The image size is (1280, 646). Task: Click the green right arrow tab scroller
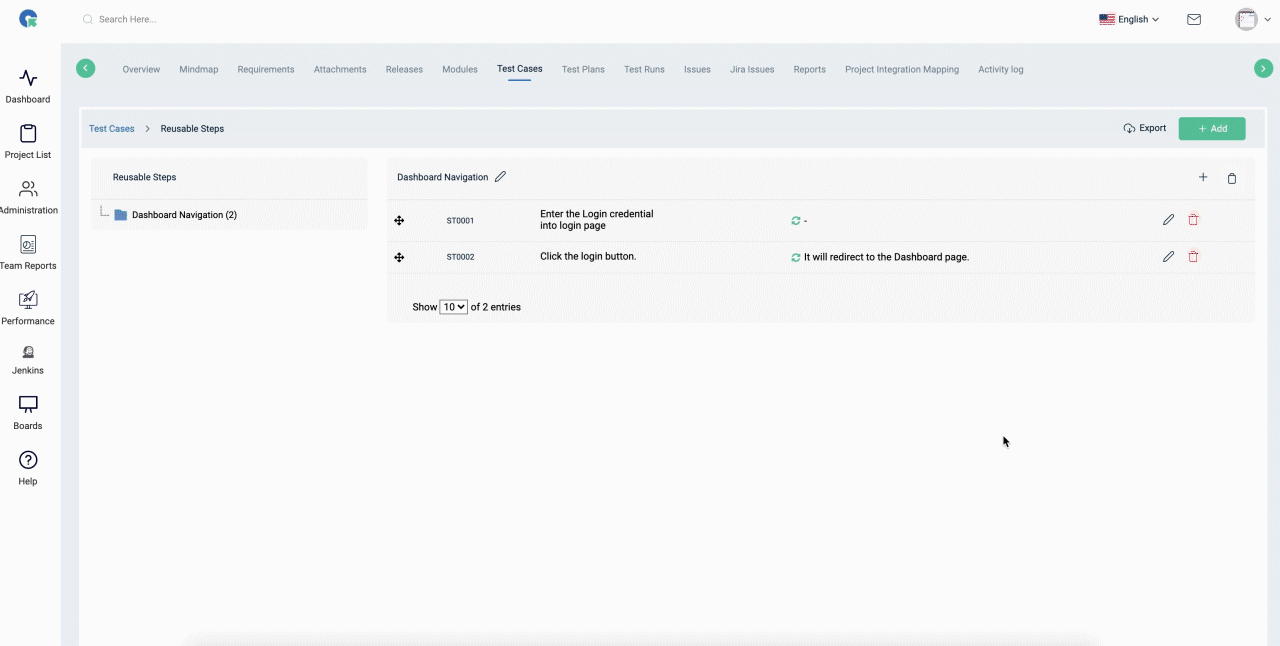tap(1264, 68)
